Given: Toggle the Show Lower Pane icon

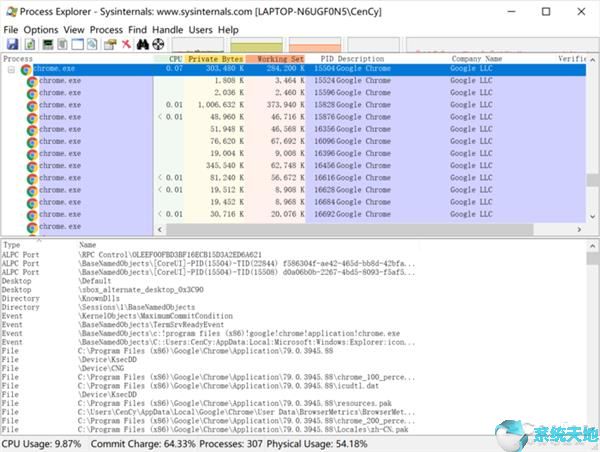Looking at the screenshot, I should coord(78,44).
